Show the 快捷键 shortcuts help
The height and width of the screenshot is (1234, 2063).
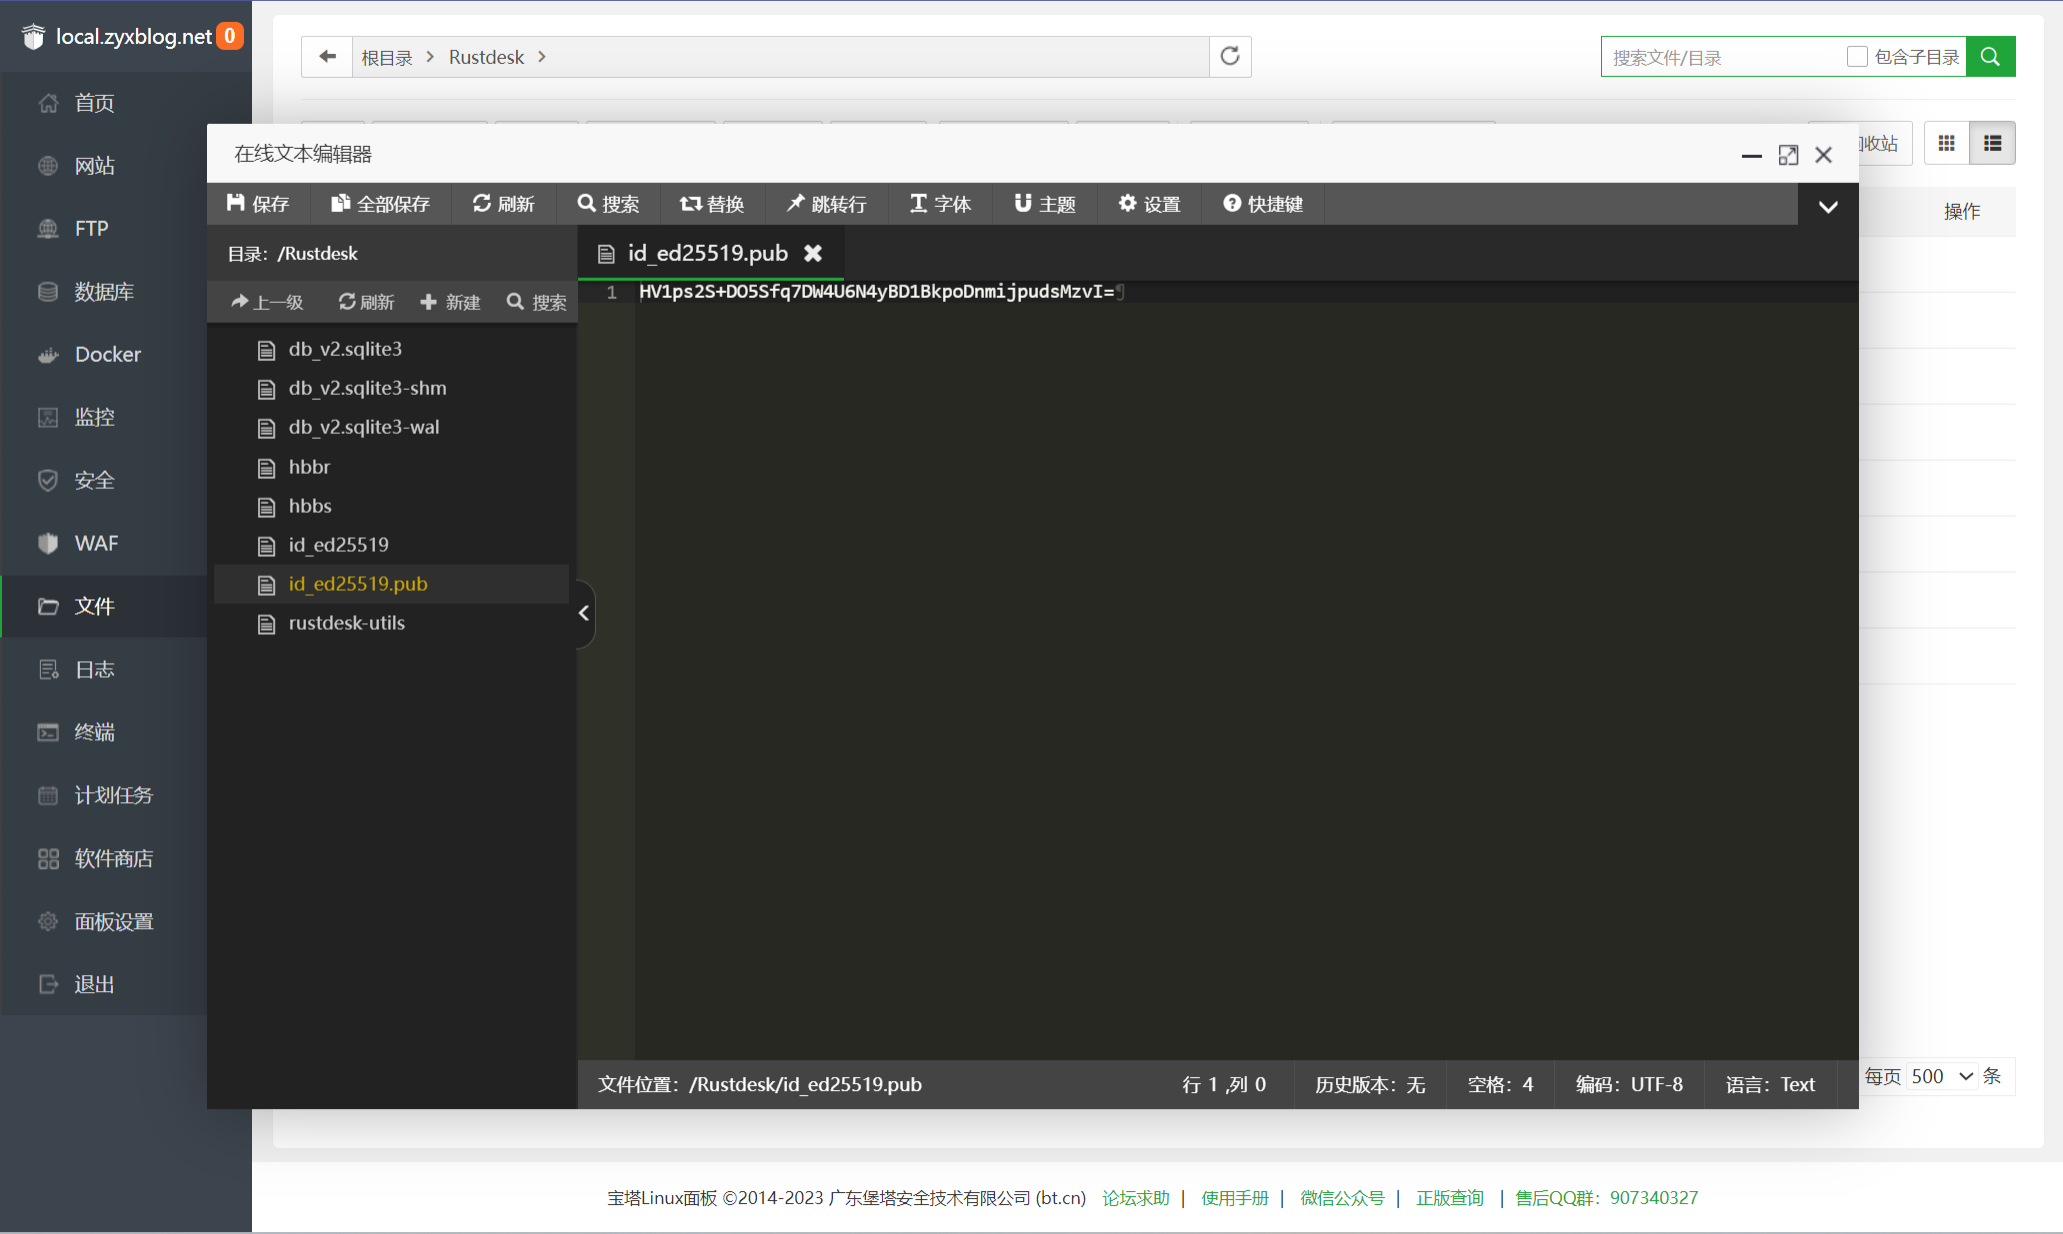[x=1263, y=204]
